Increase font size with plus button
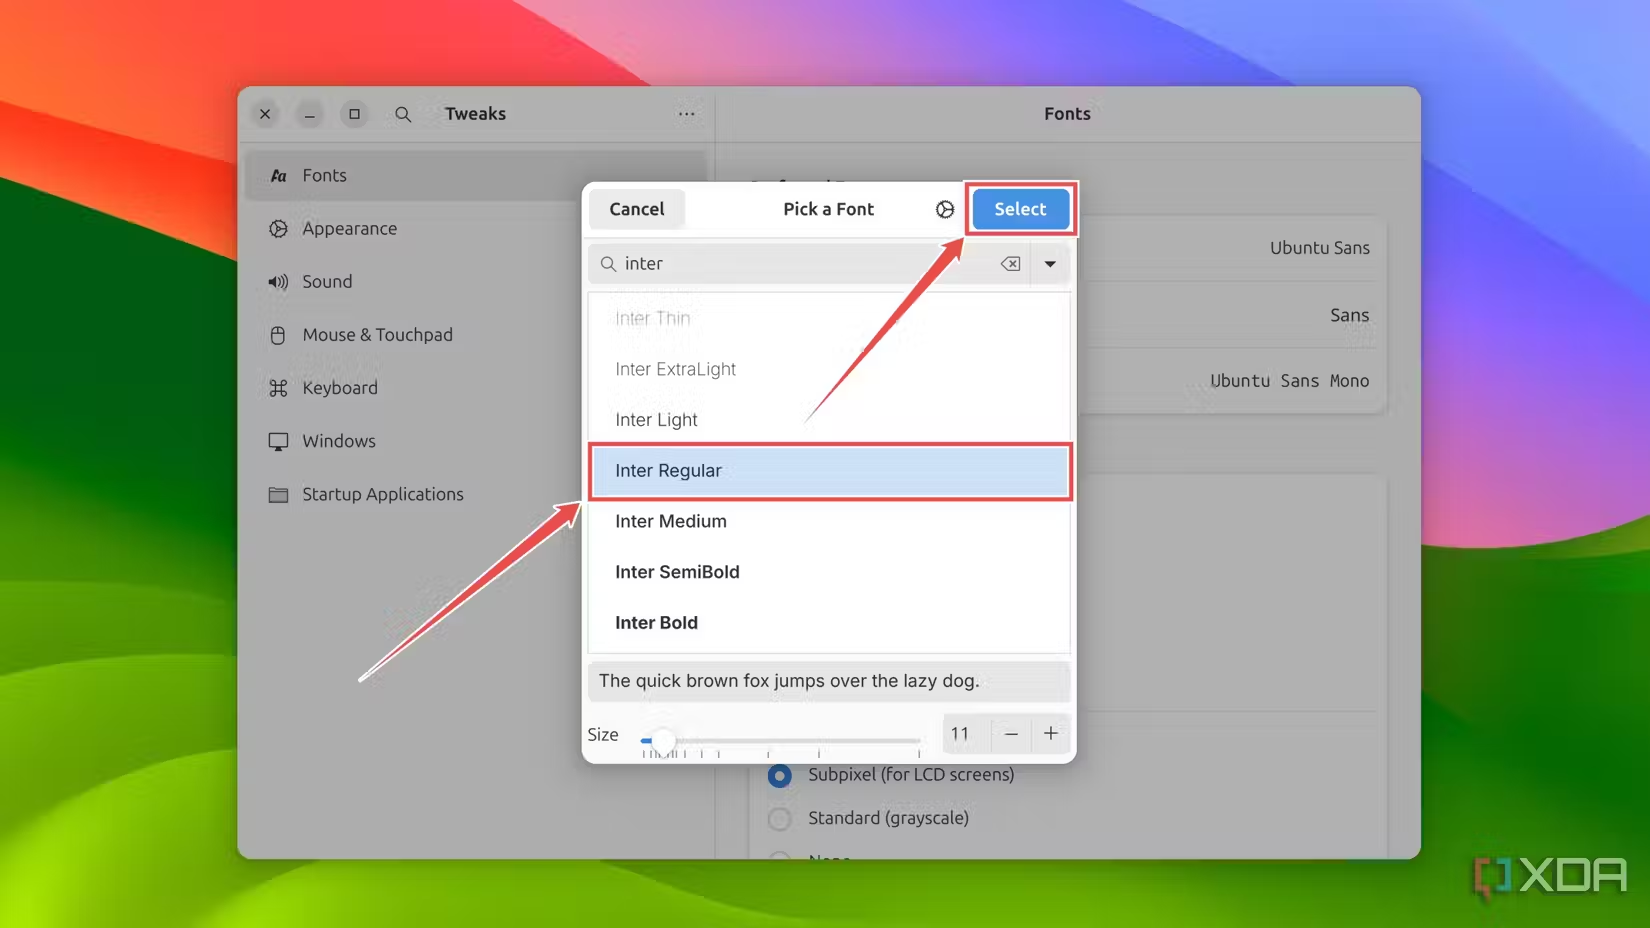Viewport: 1650px width, 928px height. point(1051,734)
